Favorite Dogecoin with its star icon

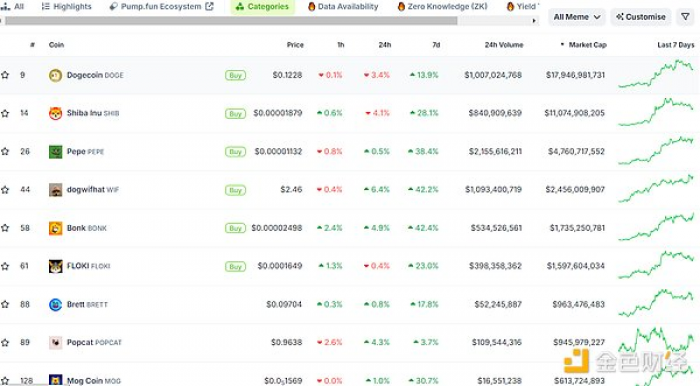point(5,75)
